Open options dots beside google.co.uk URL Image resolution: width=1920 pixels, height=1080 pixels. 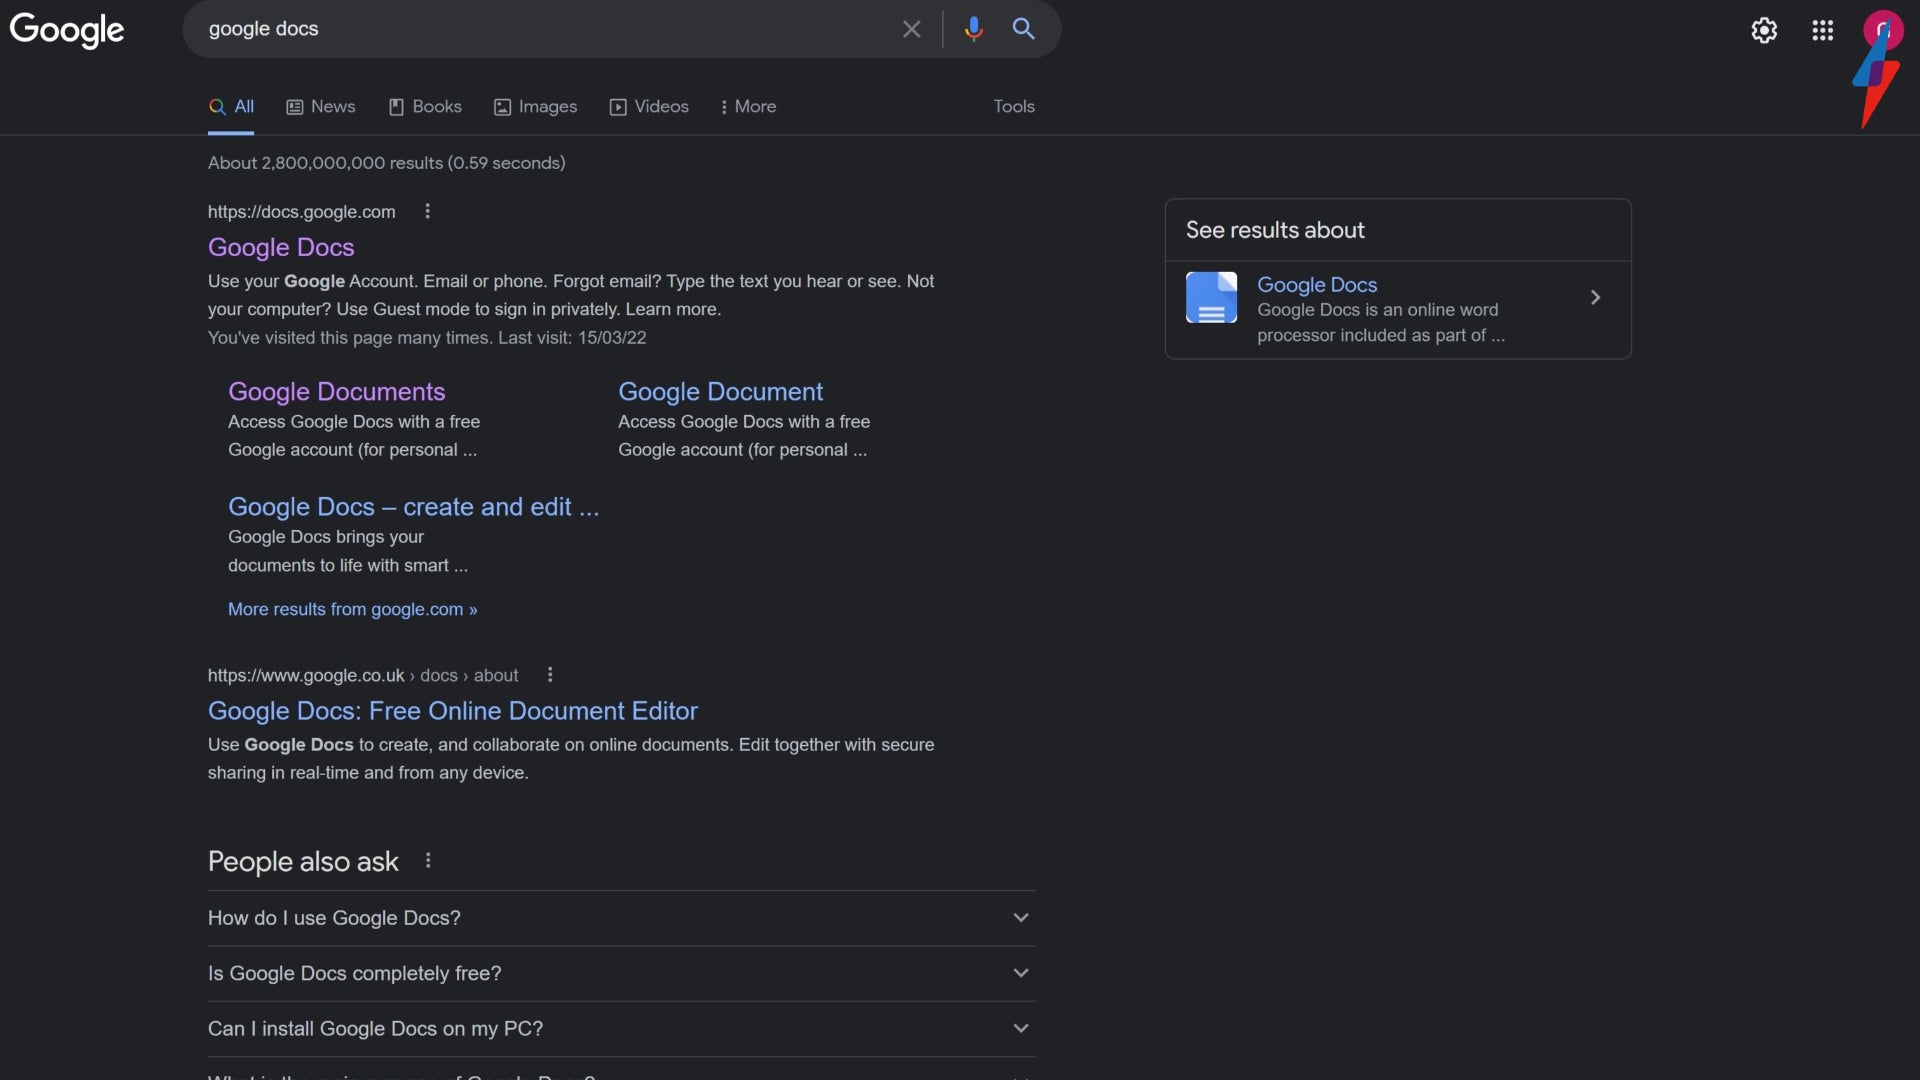[550, 675]
